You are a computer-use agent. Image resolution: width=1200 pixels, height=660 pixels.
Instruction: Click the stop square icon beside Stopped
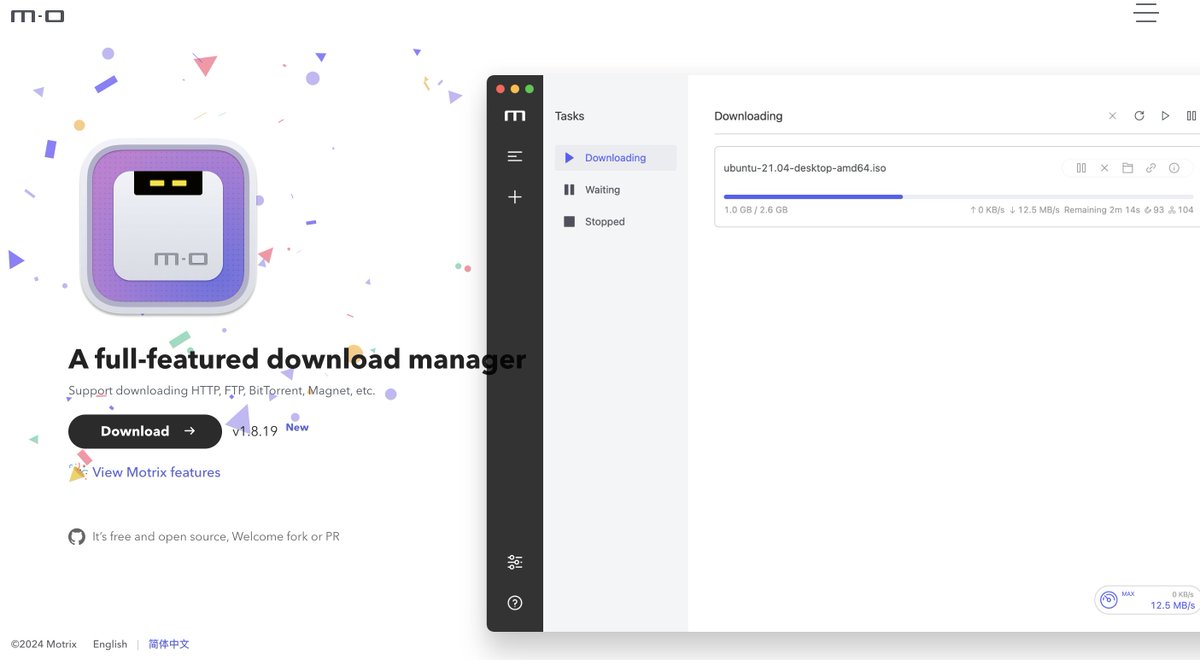[569, 222]
